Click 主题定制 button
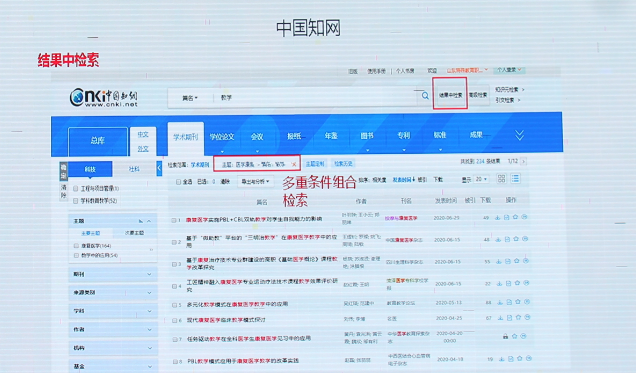 tap(315, 164)
